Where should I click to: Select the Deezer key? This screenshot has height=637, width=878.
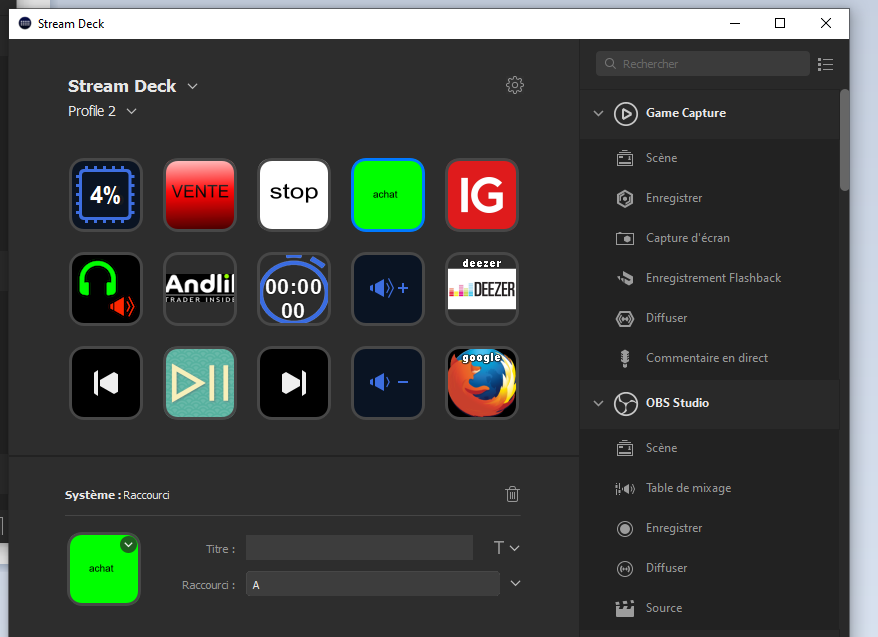click(x=482, y=289)
